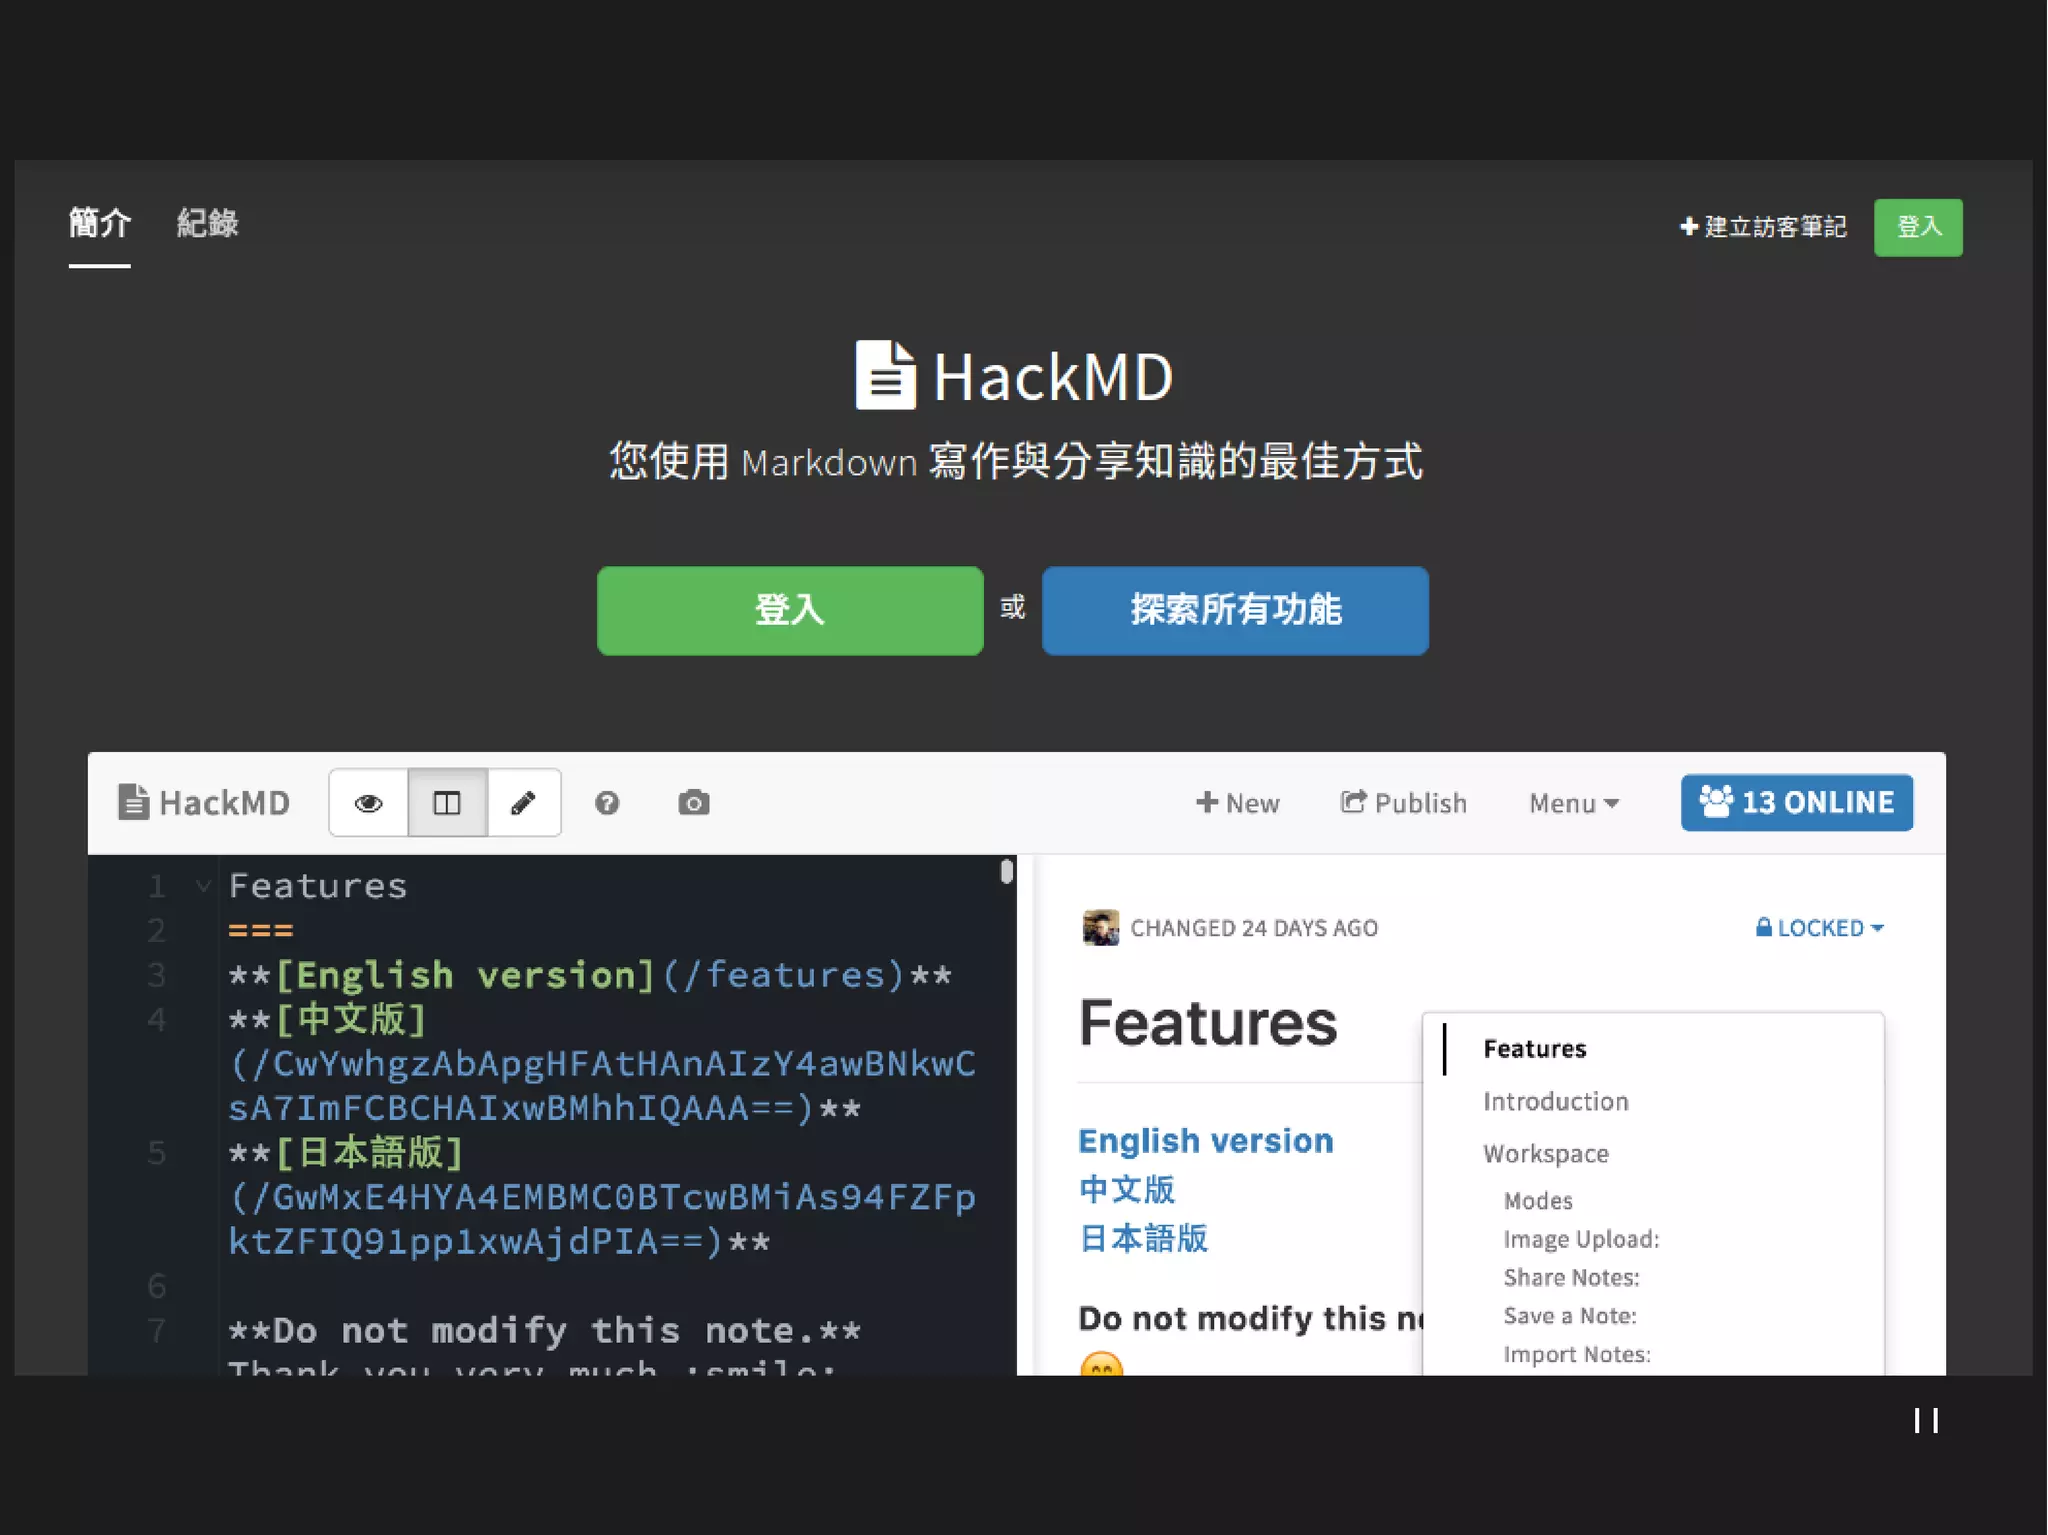Image resolution: width=2048 pixels, height=1535 pixels.
Task: Open the Menu dropdown
Action: 1573,803
